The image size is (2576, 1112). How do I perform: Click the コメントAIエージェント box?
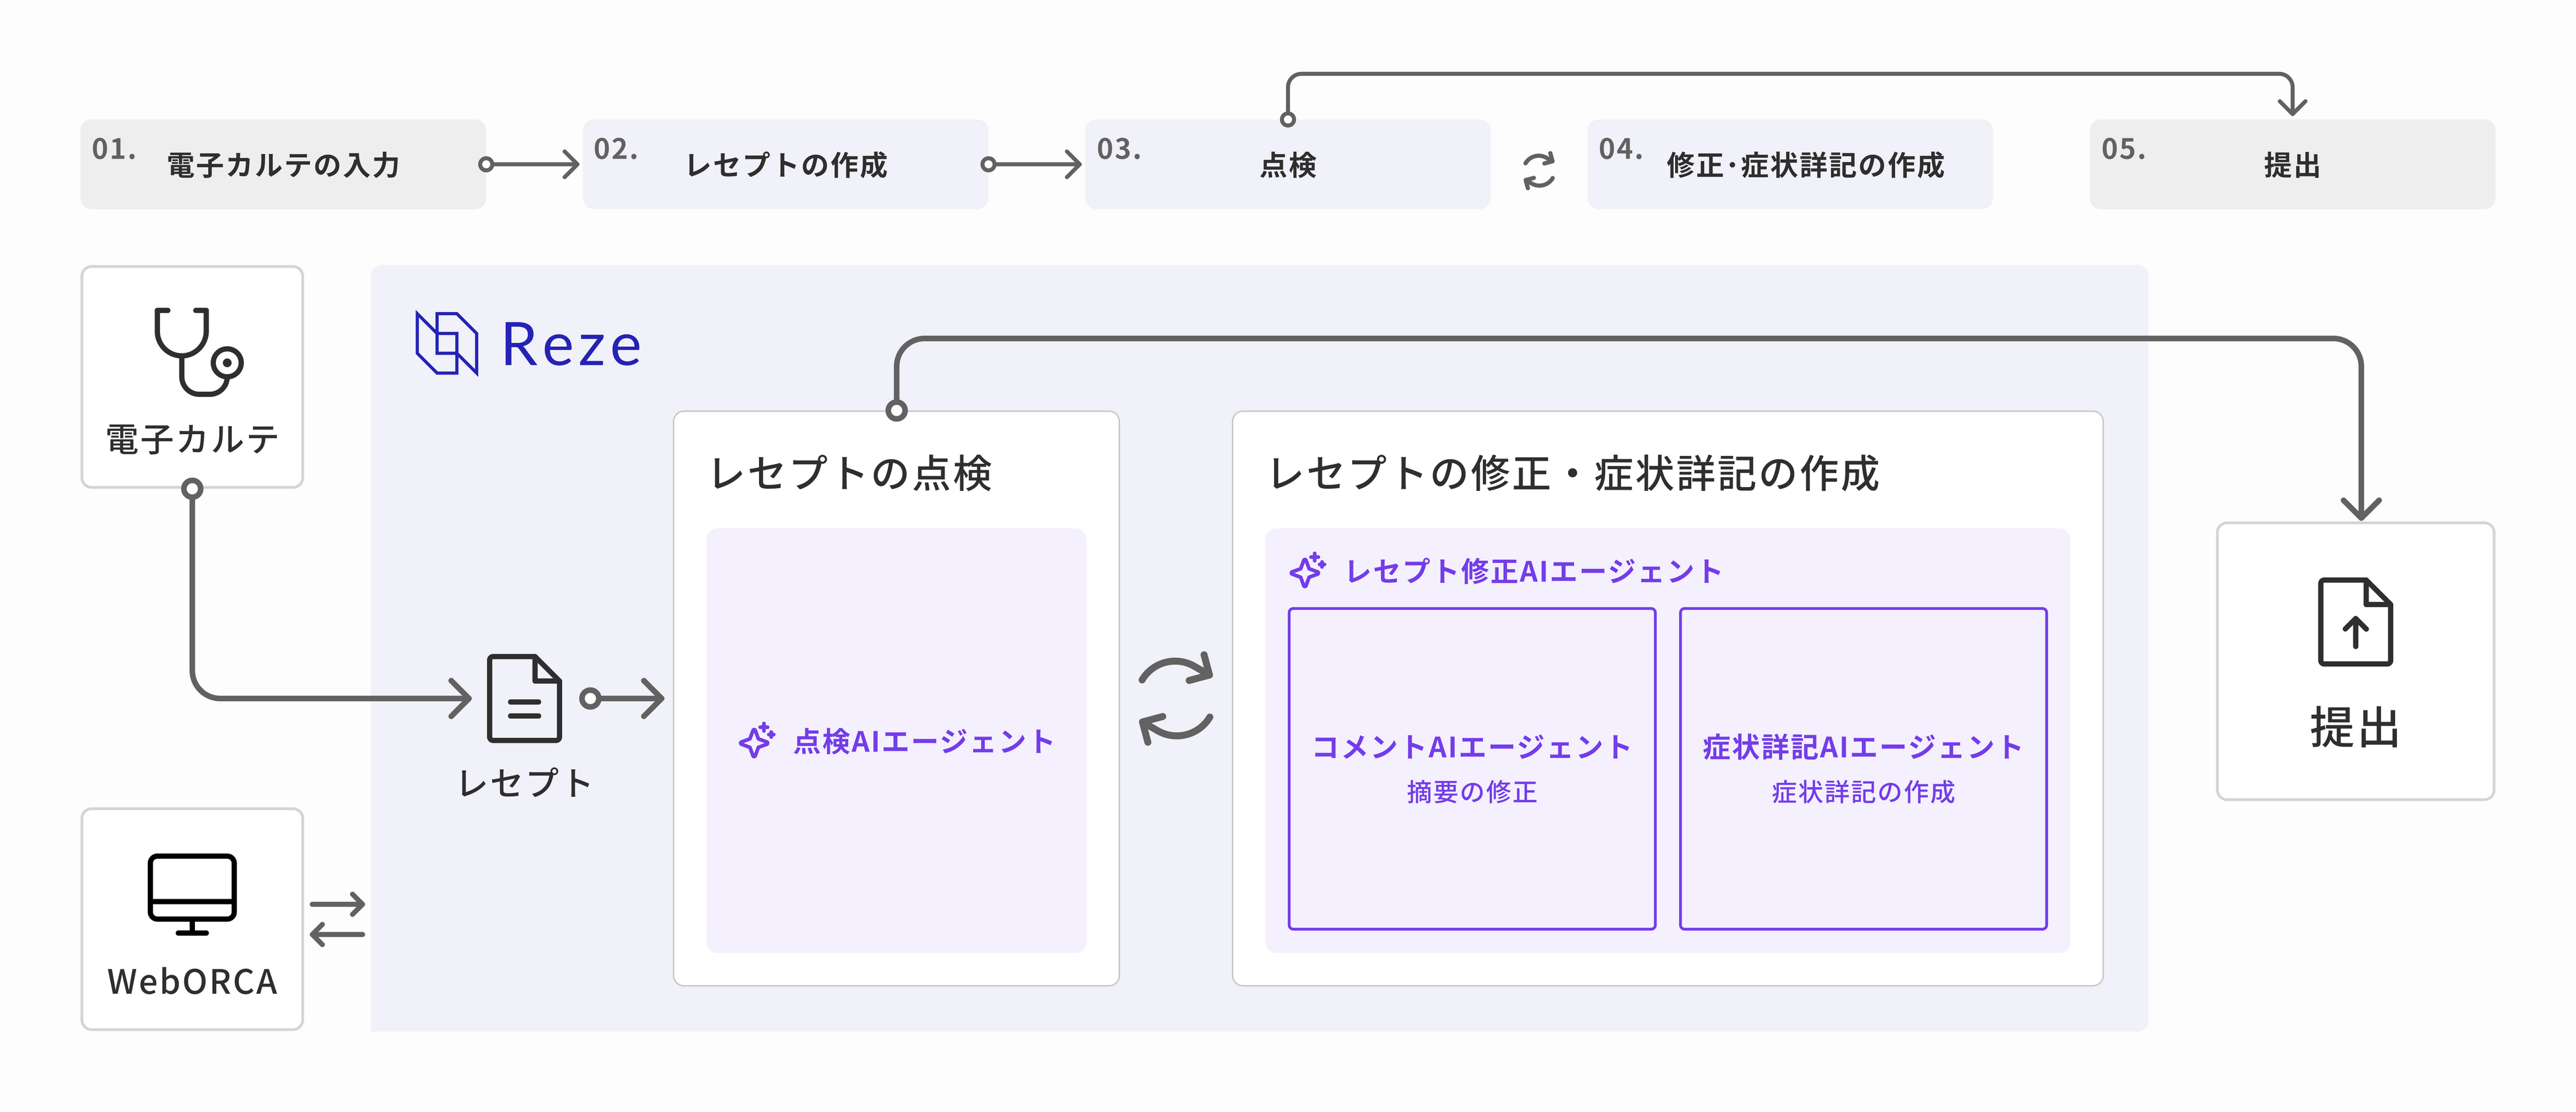coord(1471,768)
